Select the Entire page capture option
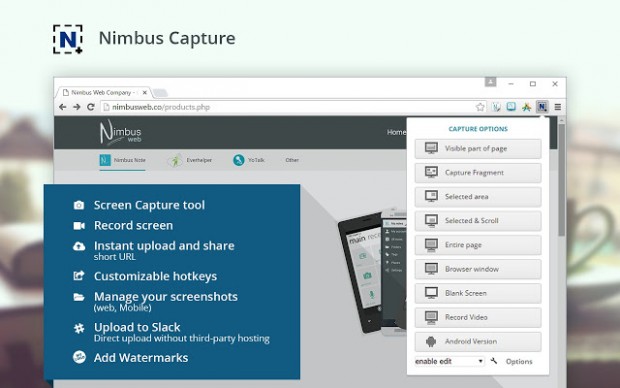The height and width of the screenshot is (388, 620). (478, 245)
